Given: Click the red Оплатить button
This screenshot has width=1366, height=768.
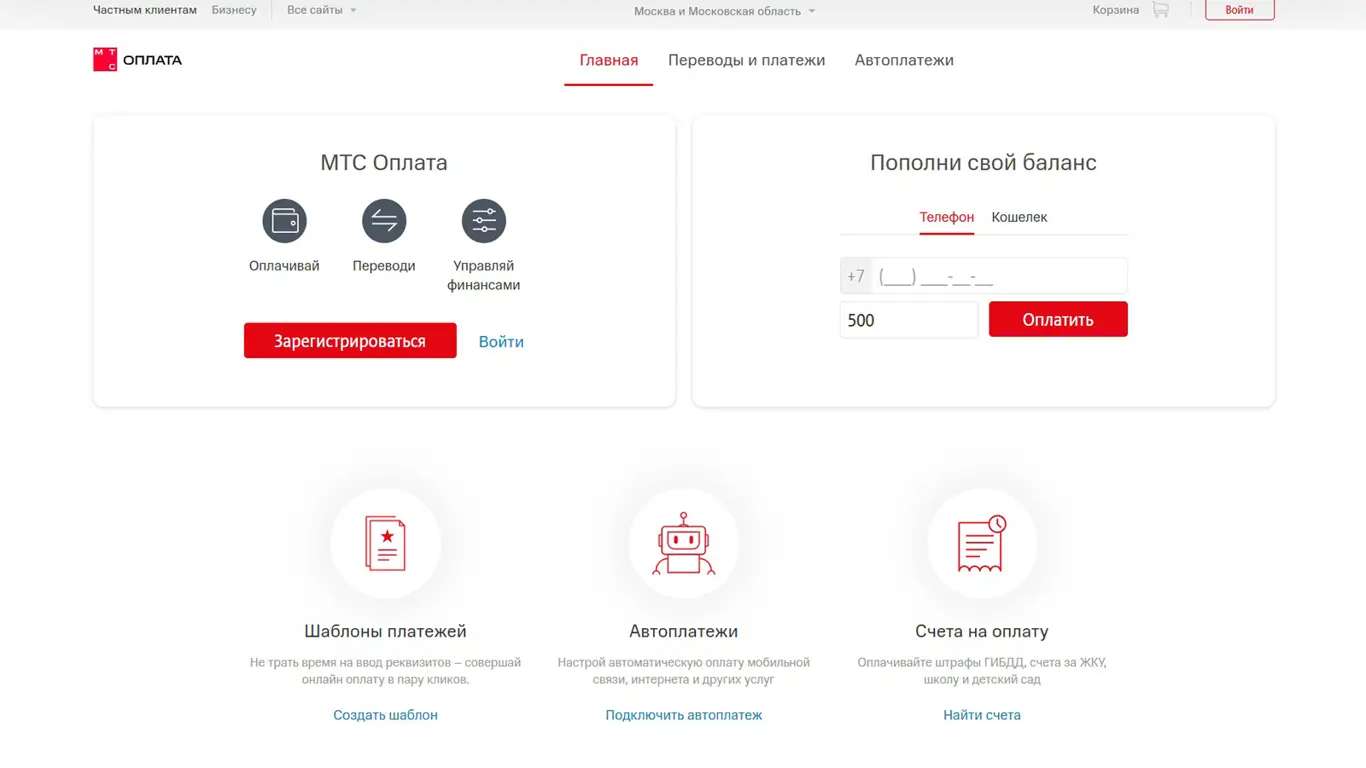Looking at the screenshot, I should 1058,320.
